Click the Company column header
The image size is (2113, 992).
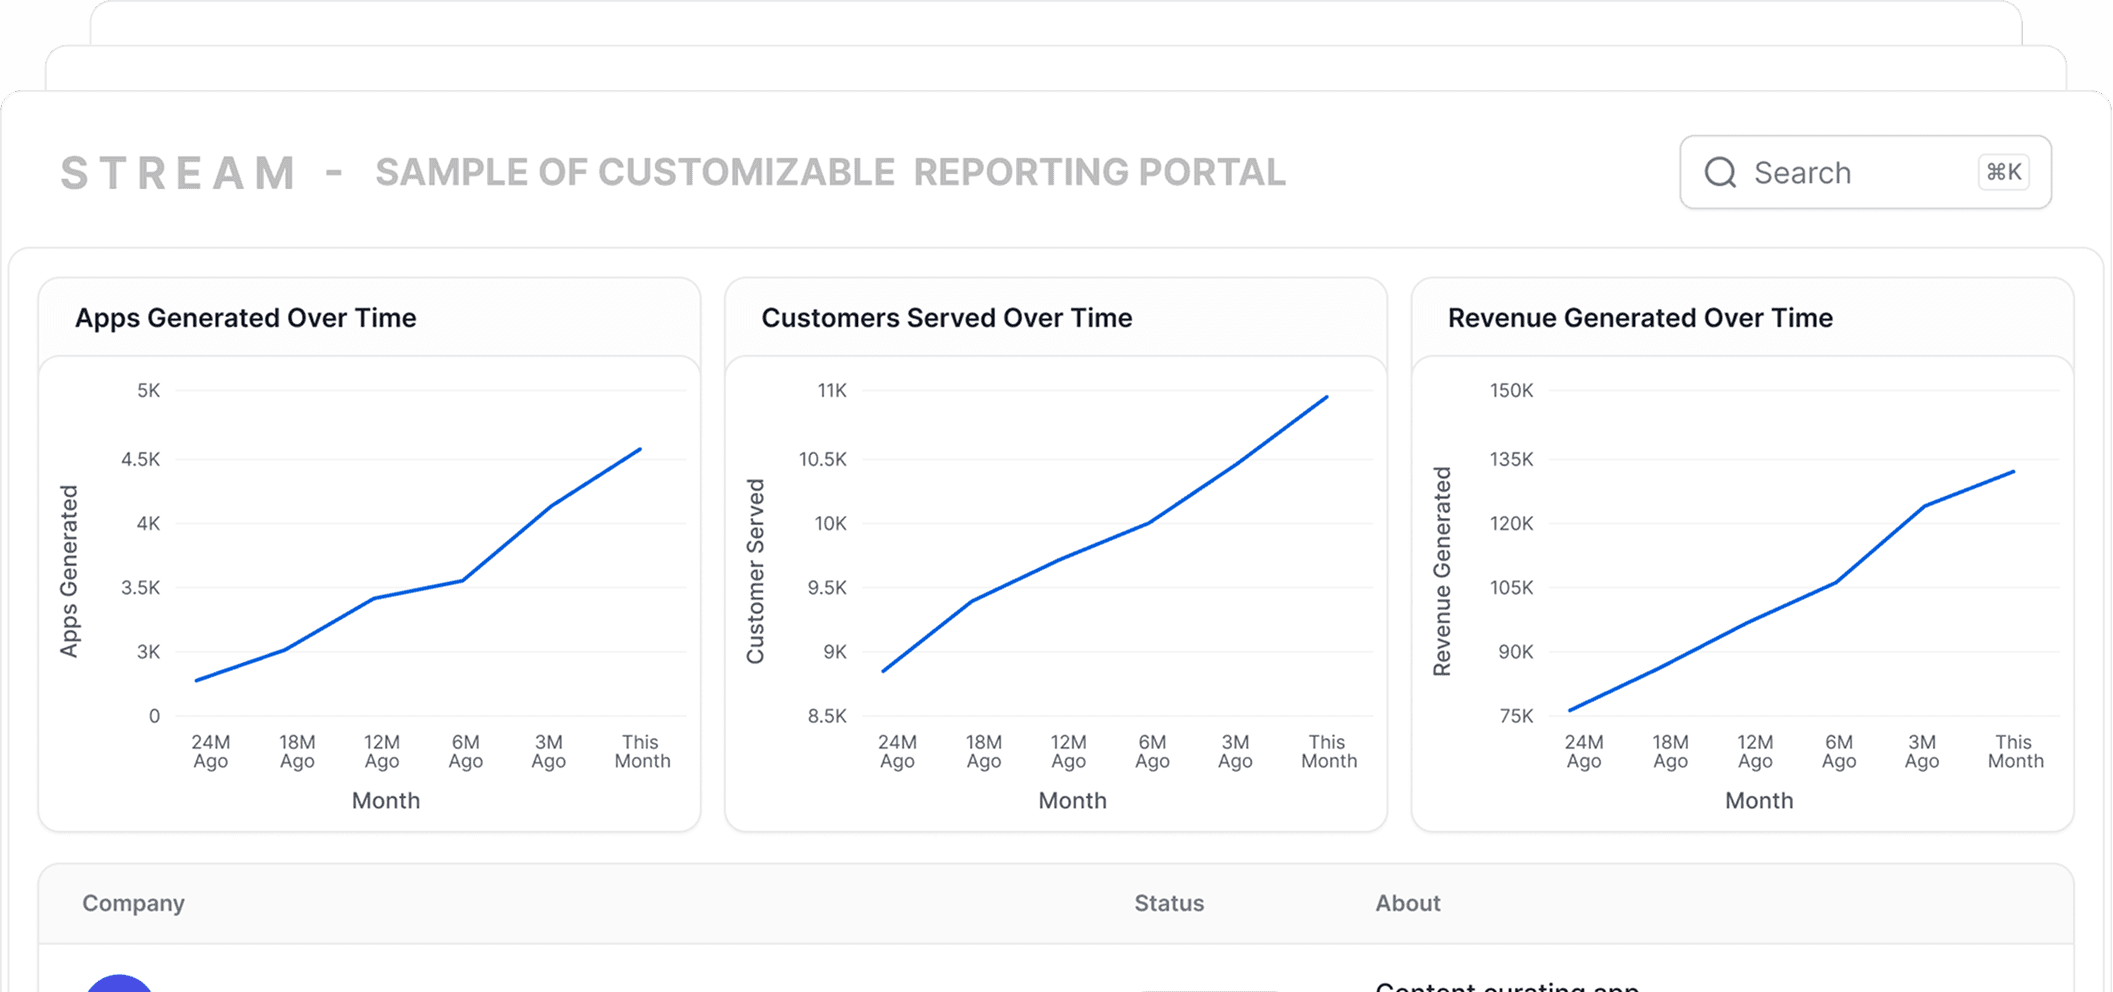click(x=133, y=903)
